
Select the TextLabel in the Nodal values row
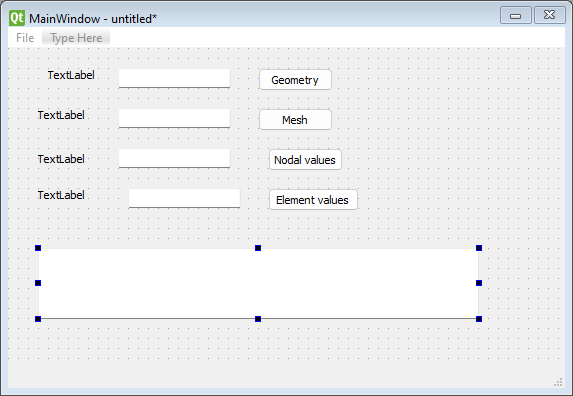61,159
